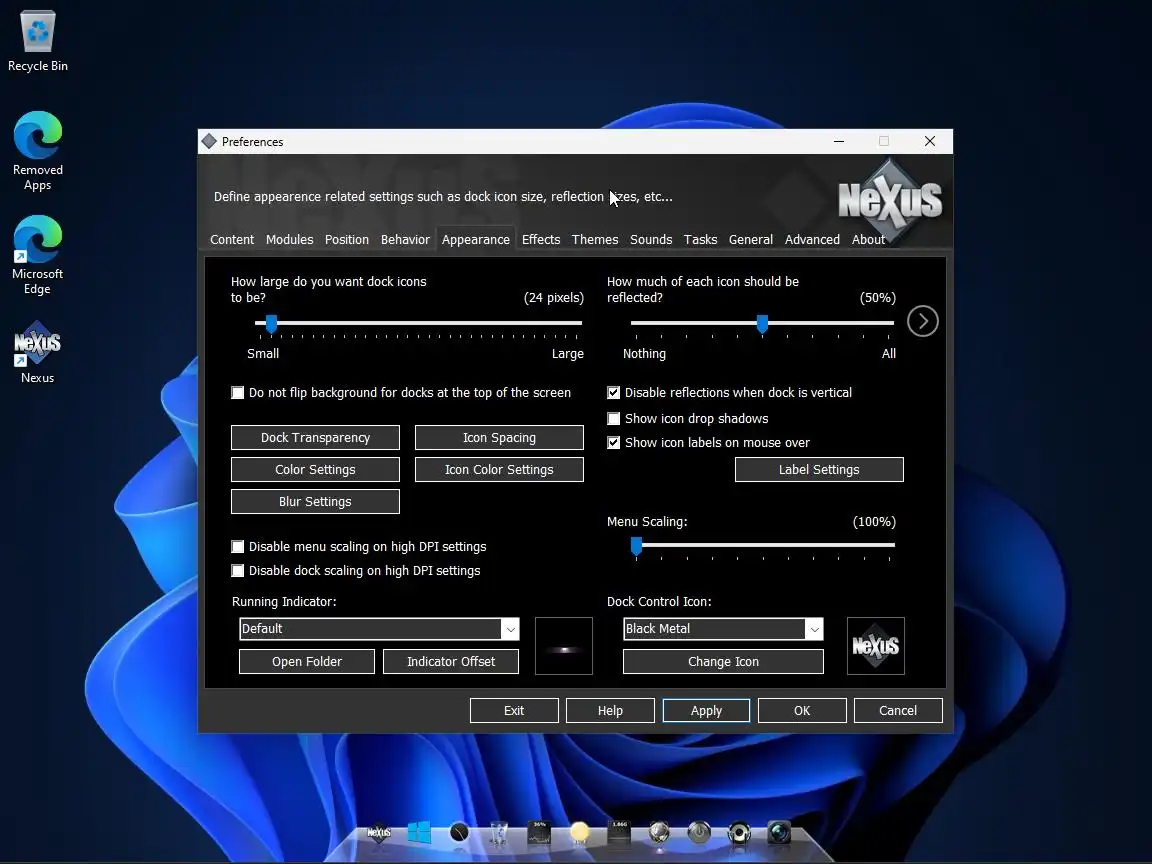Enable Show icon drop shadows
This screenshot has width=1152, height=864.
(613, 418)
